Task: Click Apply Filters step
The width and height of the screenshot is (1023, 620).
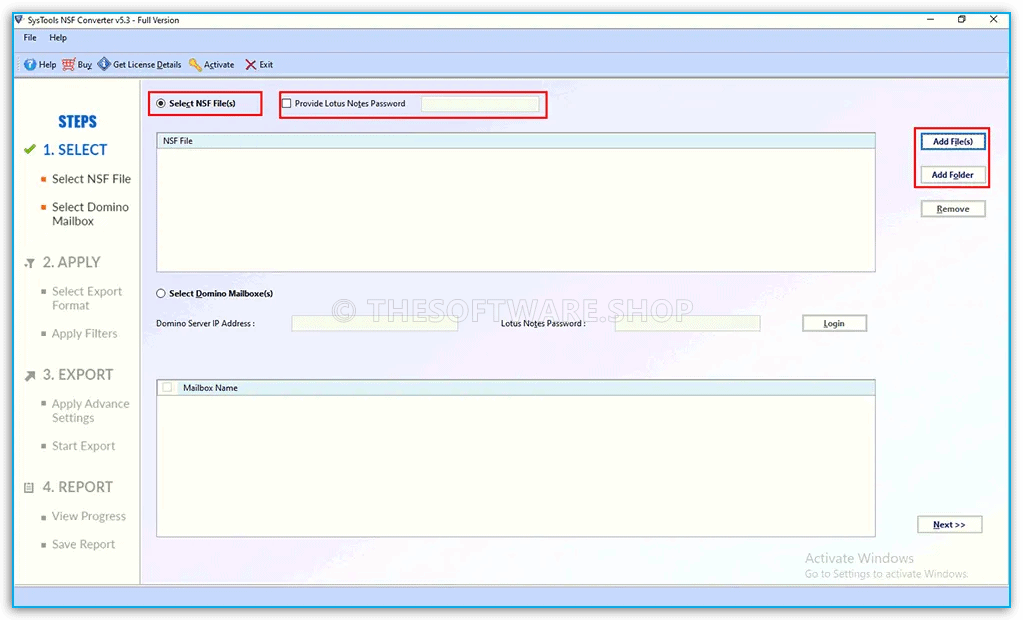Action: (x=85, y=333)
